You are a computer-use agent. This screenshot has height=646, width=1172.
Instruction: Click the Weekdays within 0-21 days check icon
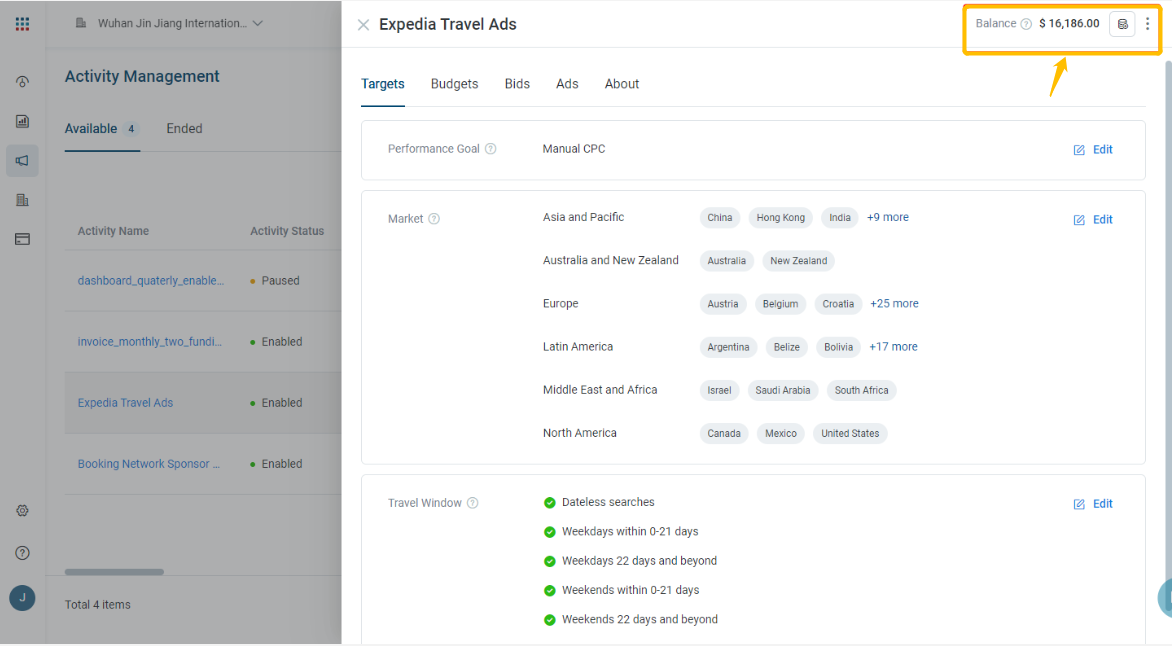549,532
